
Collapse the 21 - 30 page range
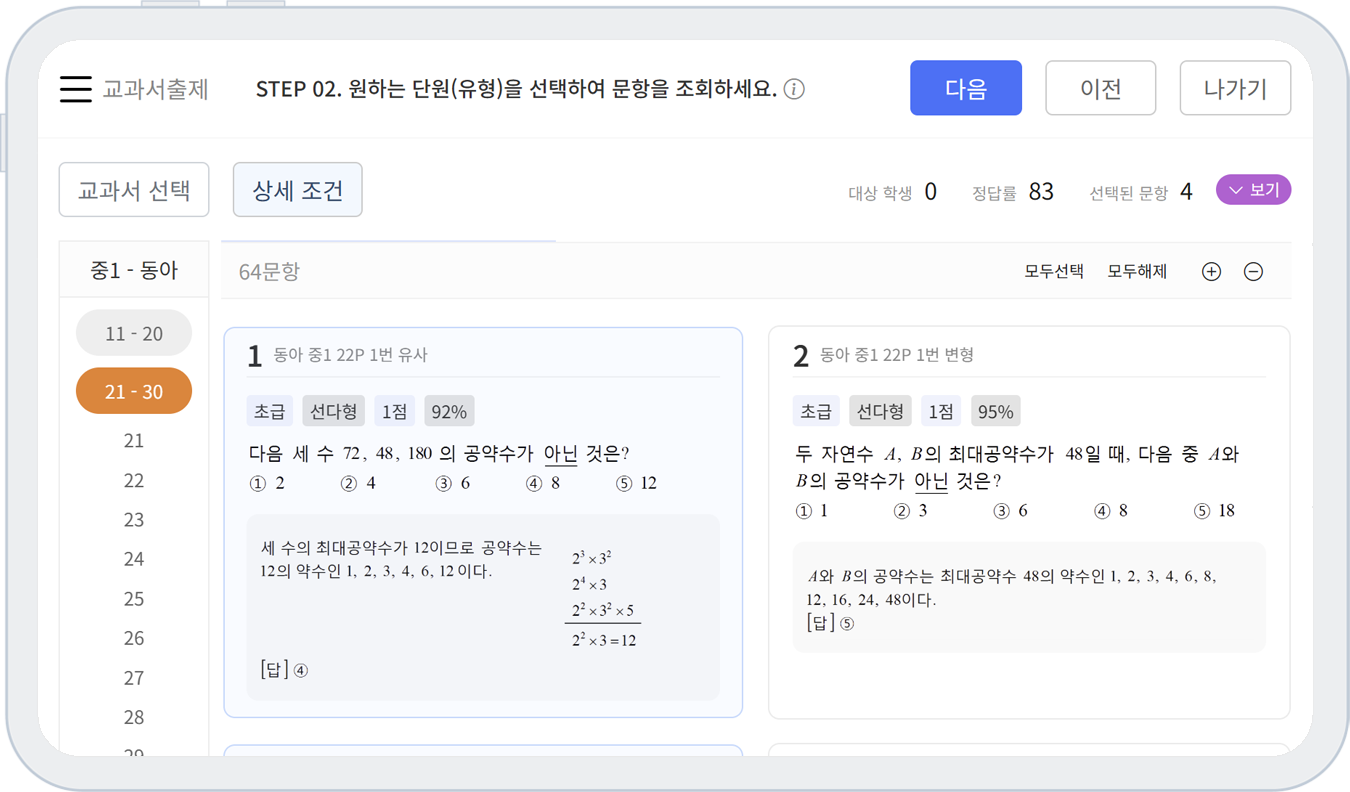134,392
